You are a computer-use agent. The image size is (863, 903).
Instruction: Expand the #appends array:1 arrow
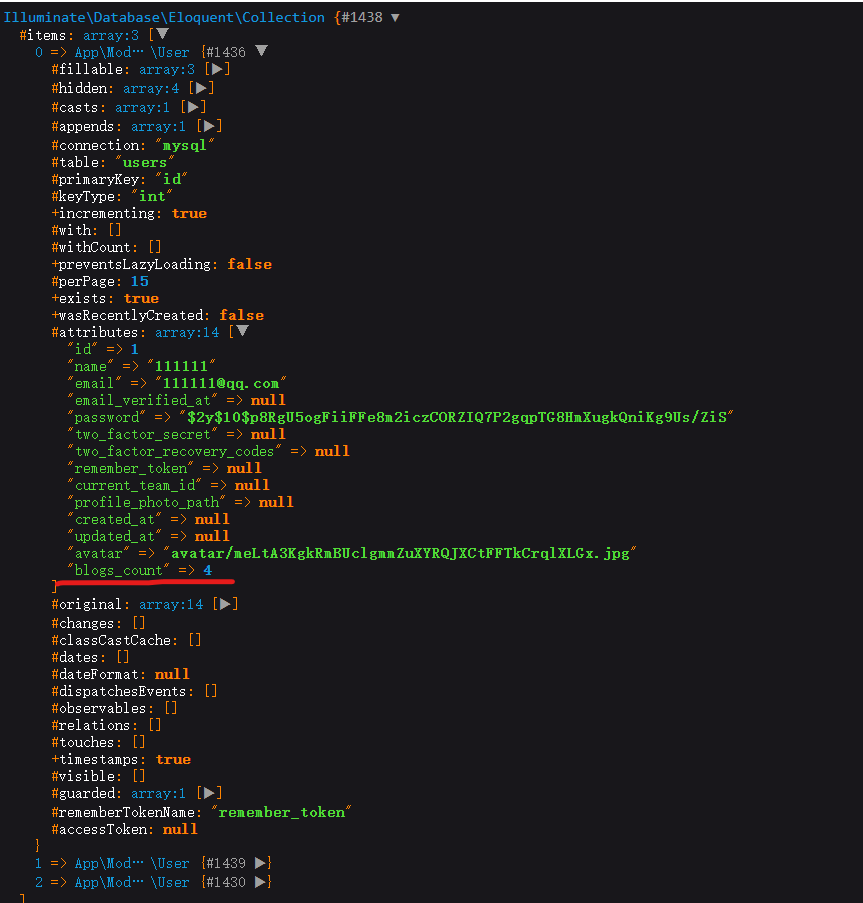pos(208,126)
